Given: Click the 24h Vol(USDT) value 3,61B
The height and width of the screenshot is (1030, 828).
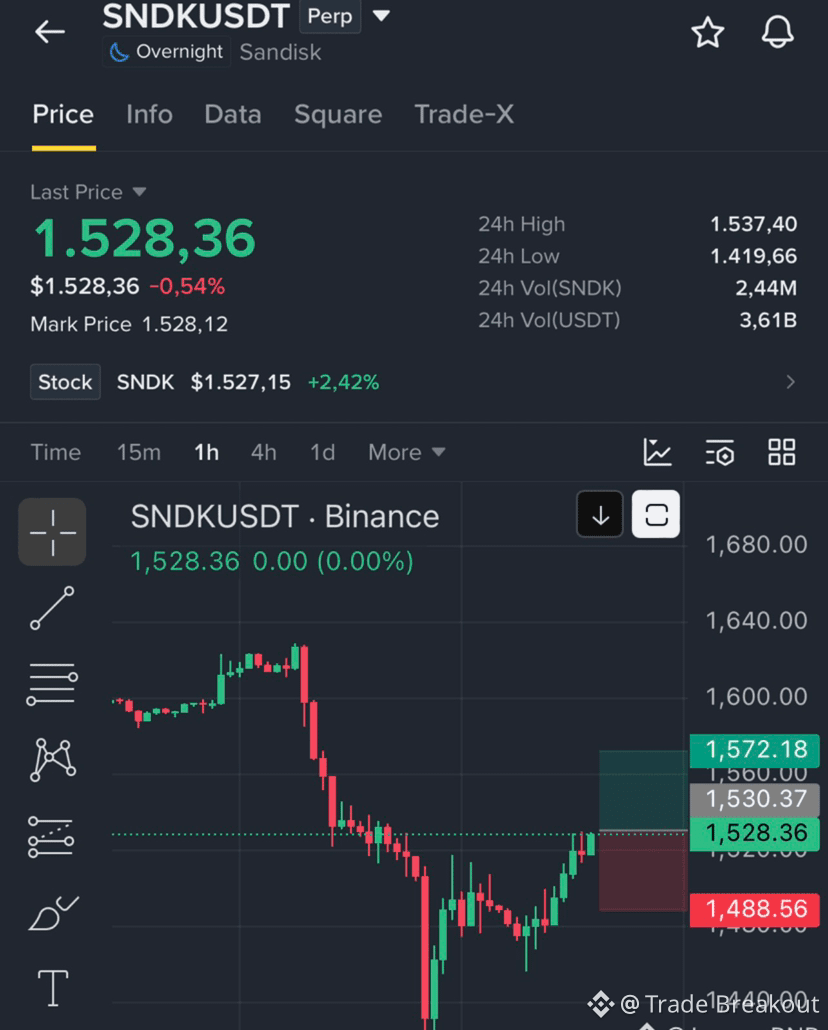Looking at the screenshot, I should pos(768,320).
